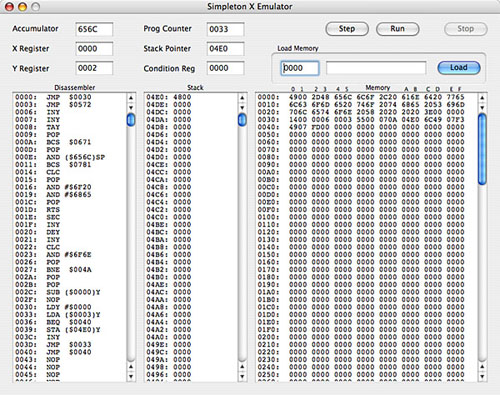Click the Memory pane scrollbar thumb

click(x=482, y=149)
